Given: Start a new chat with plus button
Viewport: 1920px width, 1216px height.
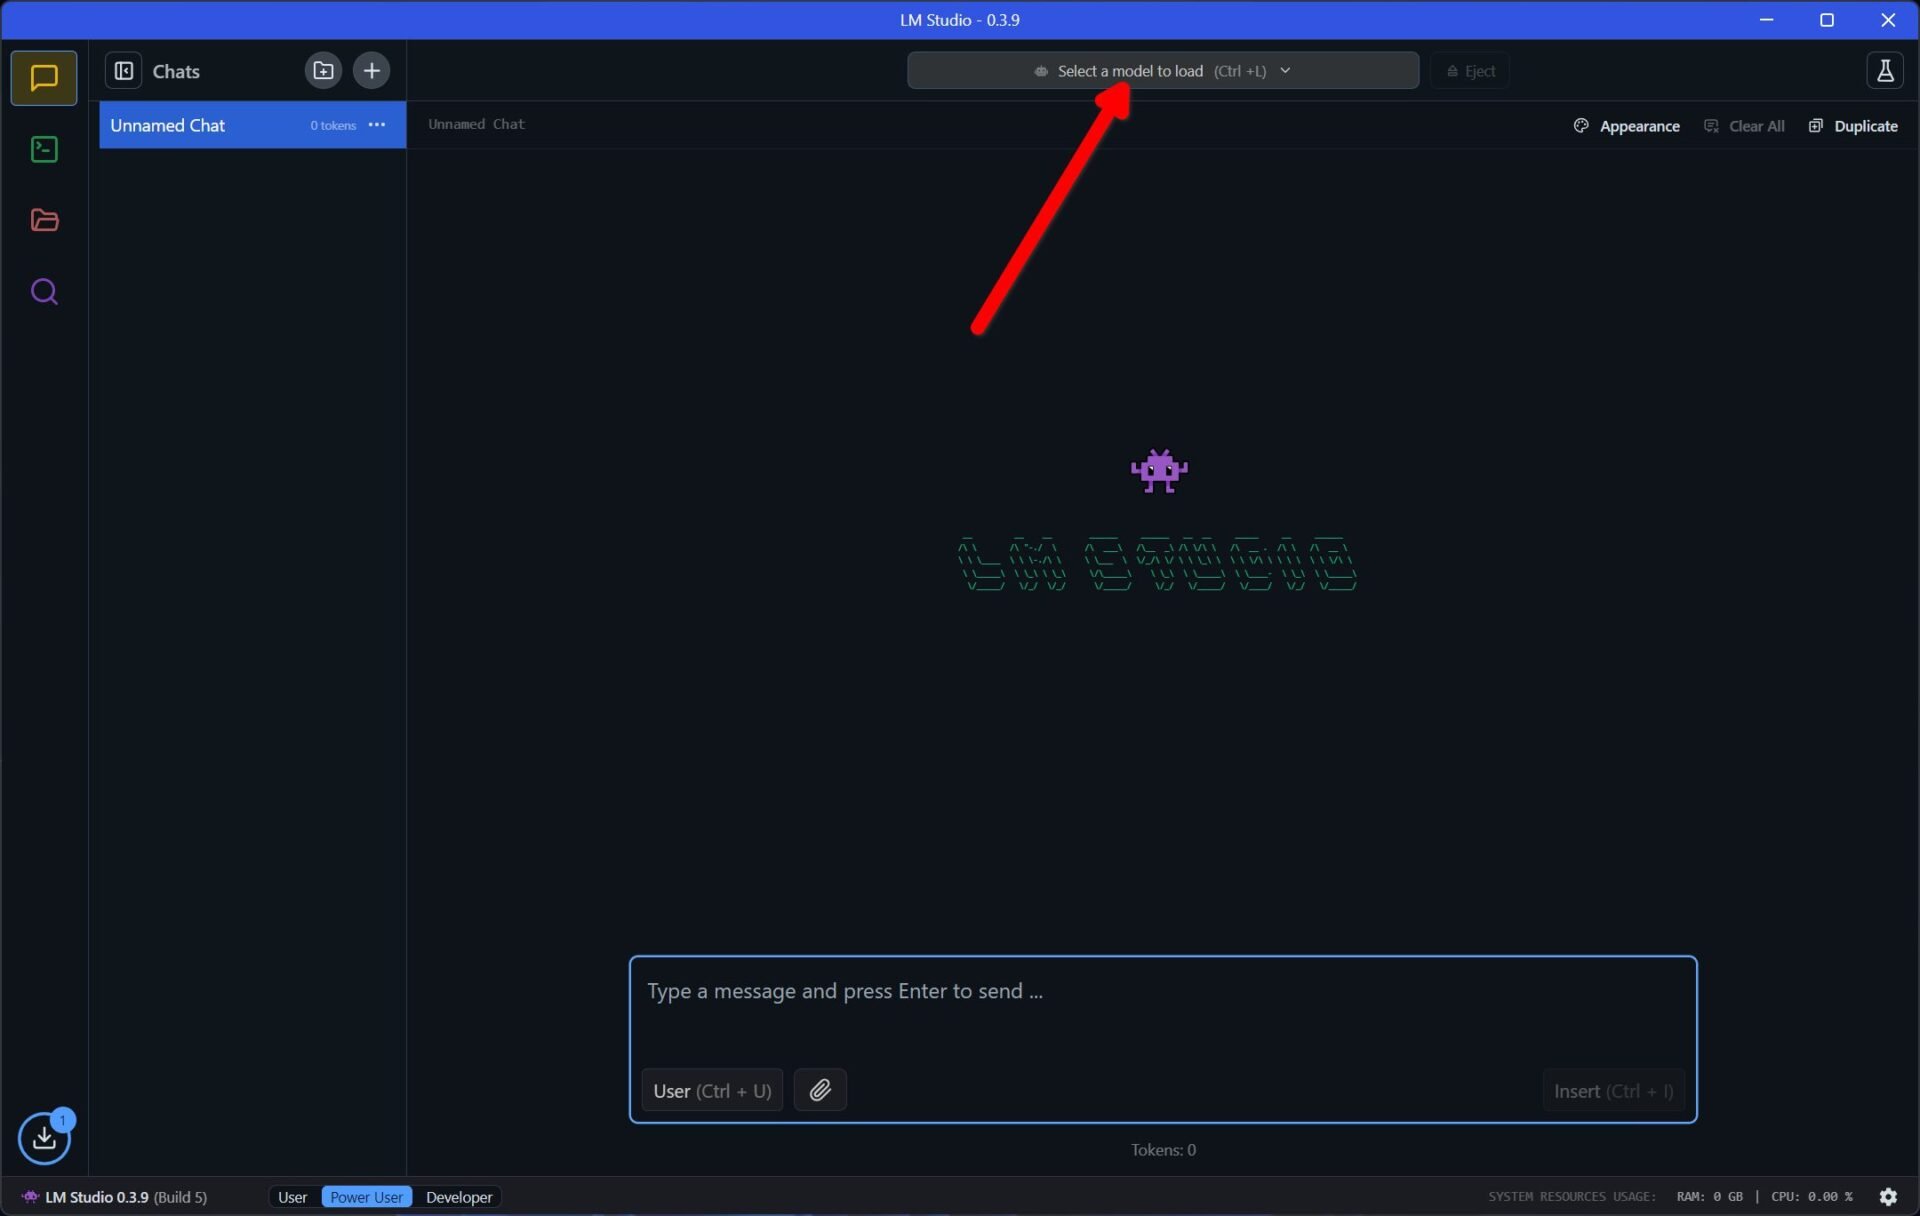Looking at the screenshot, I should (x=371, y=71).
